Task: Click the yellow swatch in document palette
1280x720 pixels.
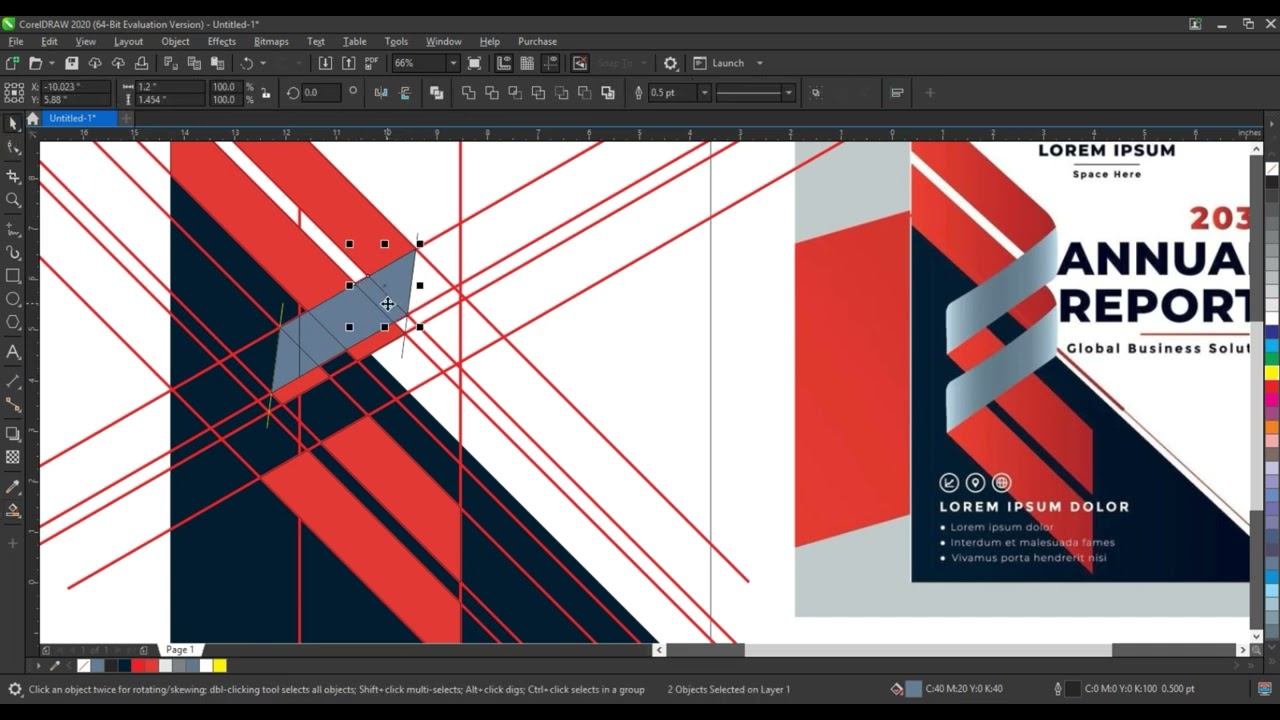Action: [219, 666]
